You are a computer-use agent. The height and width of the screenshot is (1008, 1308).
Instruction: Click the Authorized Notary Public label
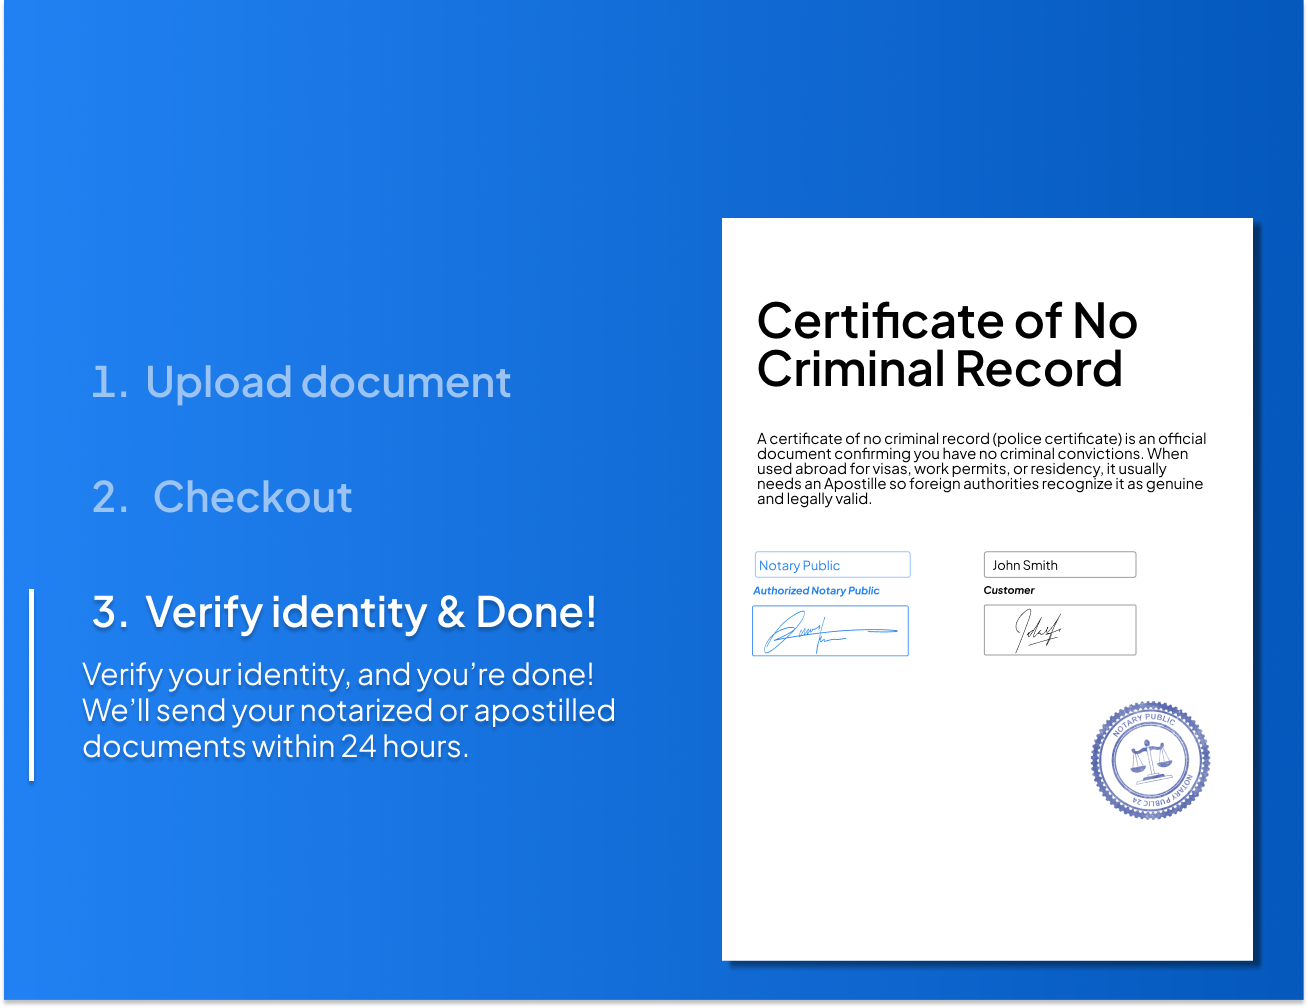coord(816,591)
